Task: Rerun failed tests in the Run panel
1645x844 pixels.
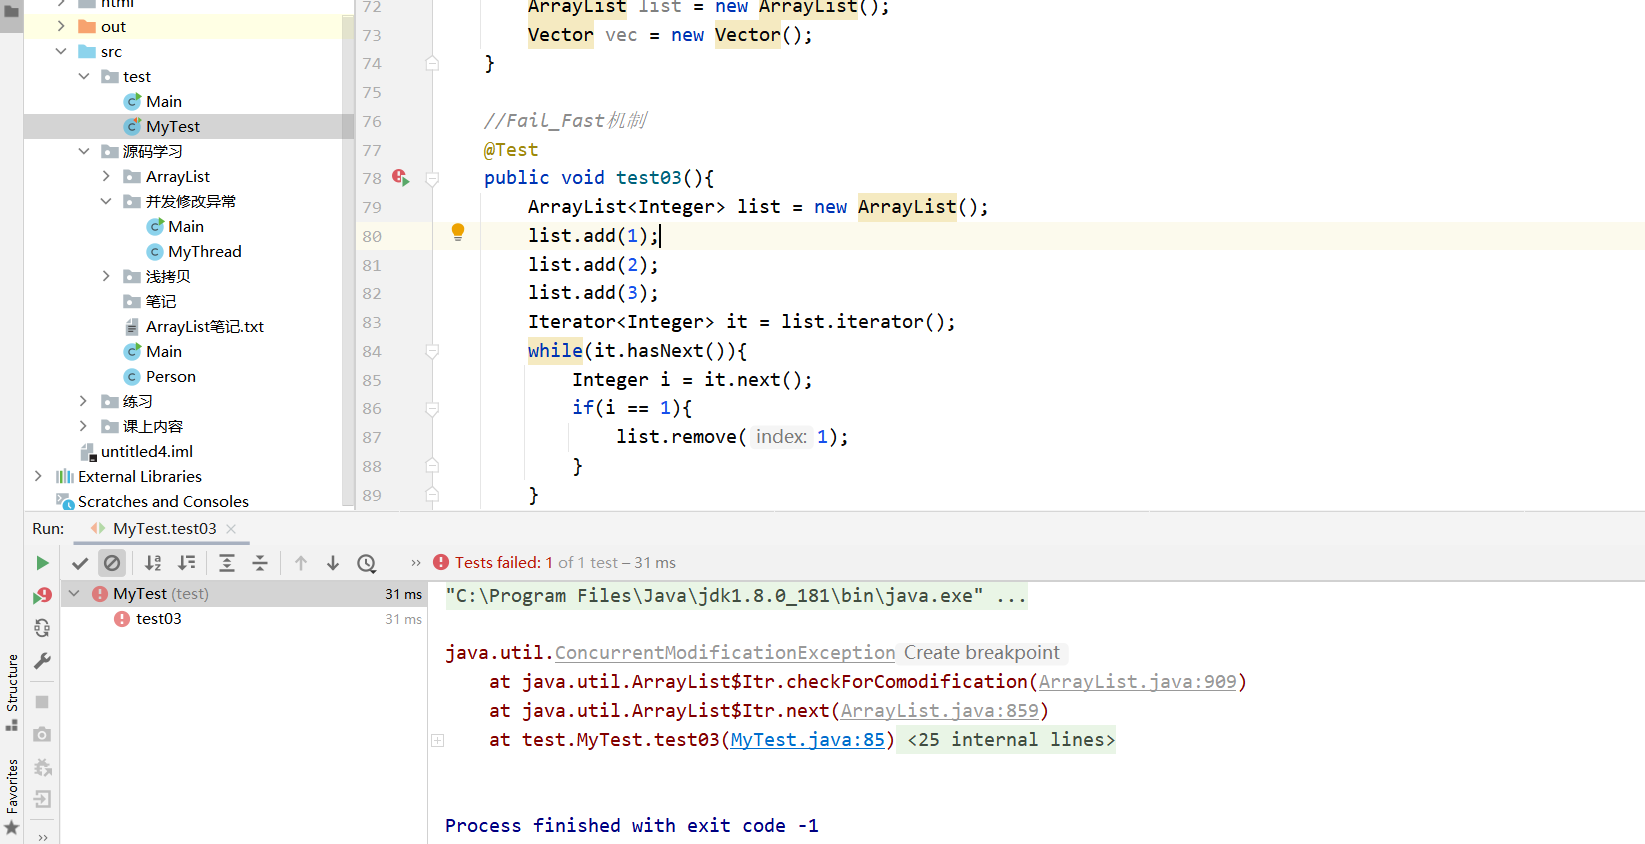Action: pyautogui.click(x=42, y=595)
